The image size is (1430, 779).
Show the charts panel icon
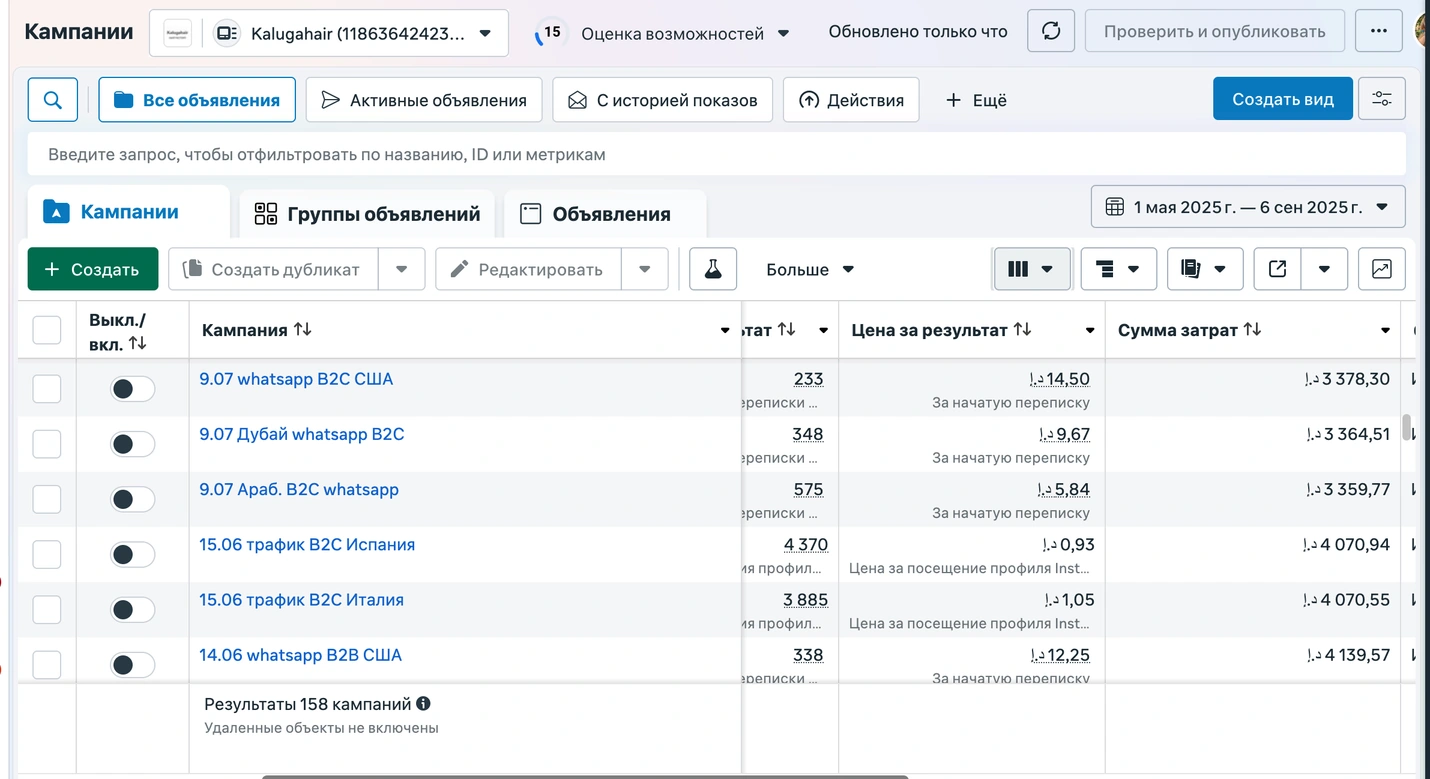pos(1382,269)
